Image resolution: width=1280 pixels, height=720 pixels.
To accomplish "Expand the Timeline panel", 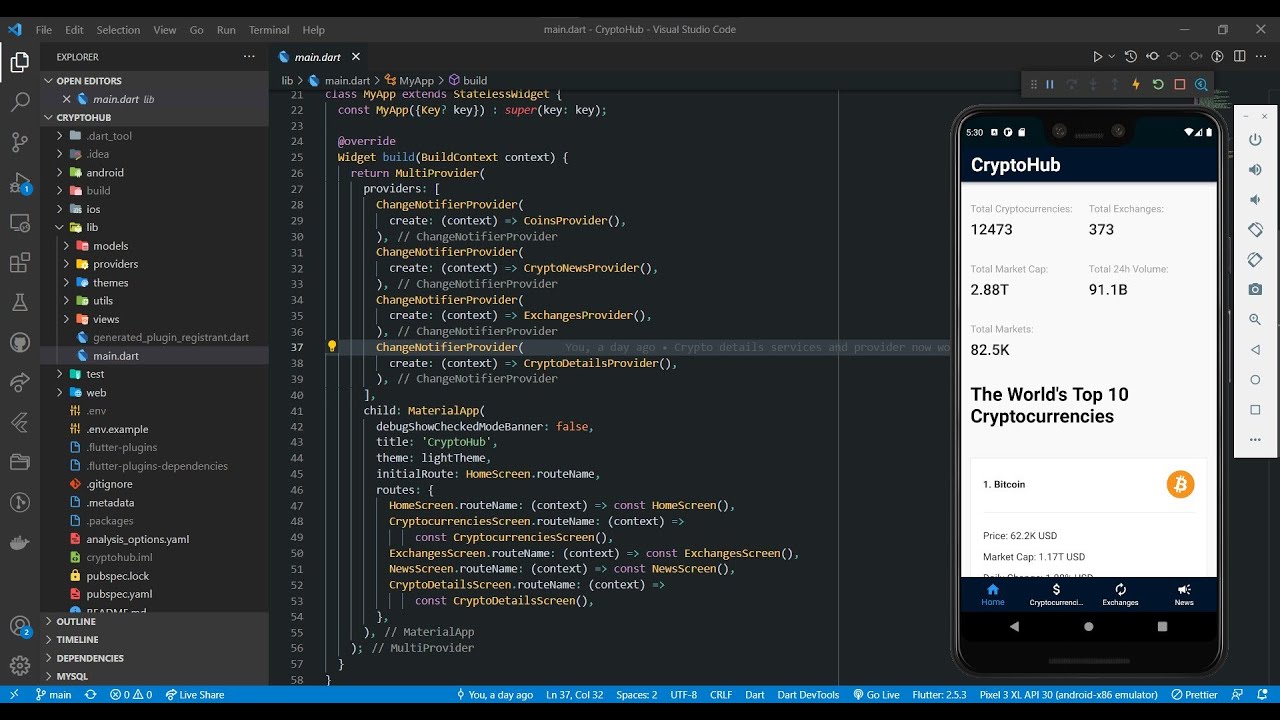I will [x=154, y=640].
